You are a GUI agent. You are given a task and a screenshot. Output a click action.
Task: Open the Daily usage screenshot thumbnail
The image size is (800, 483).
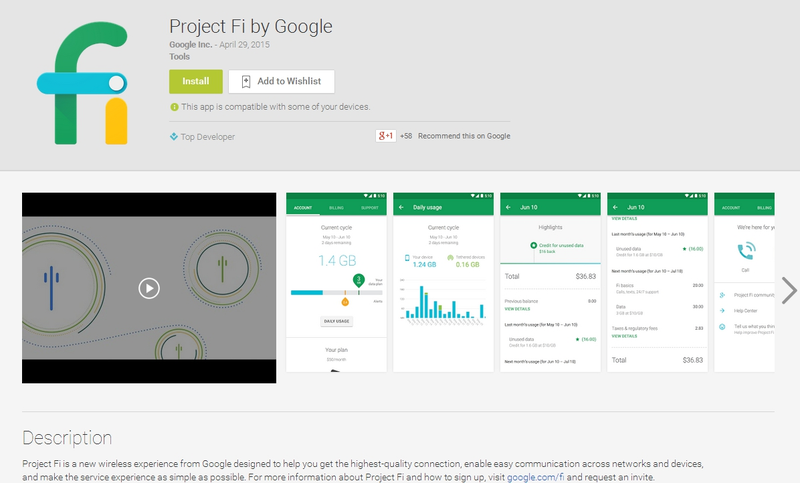pos(443,282)
